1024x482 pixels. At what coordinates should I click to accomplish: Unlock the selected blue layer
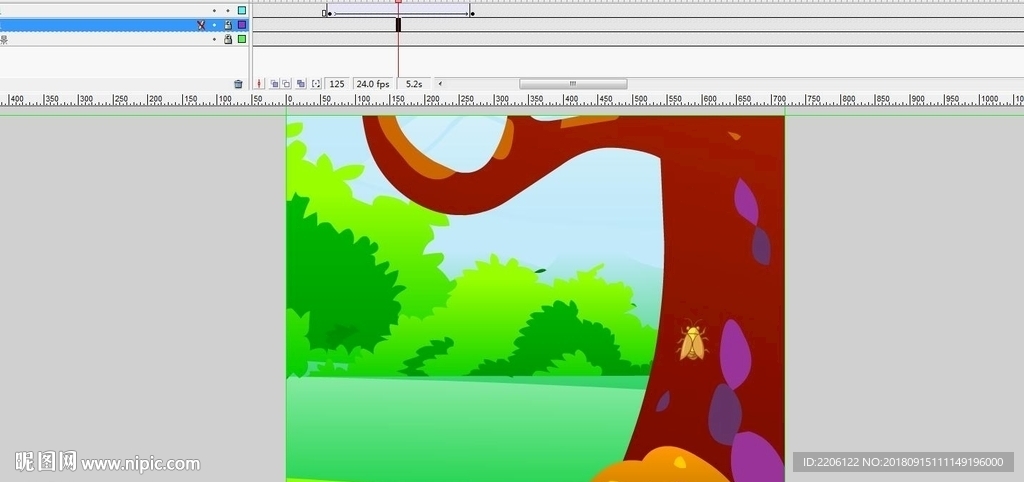(228, 25)
